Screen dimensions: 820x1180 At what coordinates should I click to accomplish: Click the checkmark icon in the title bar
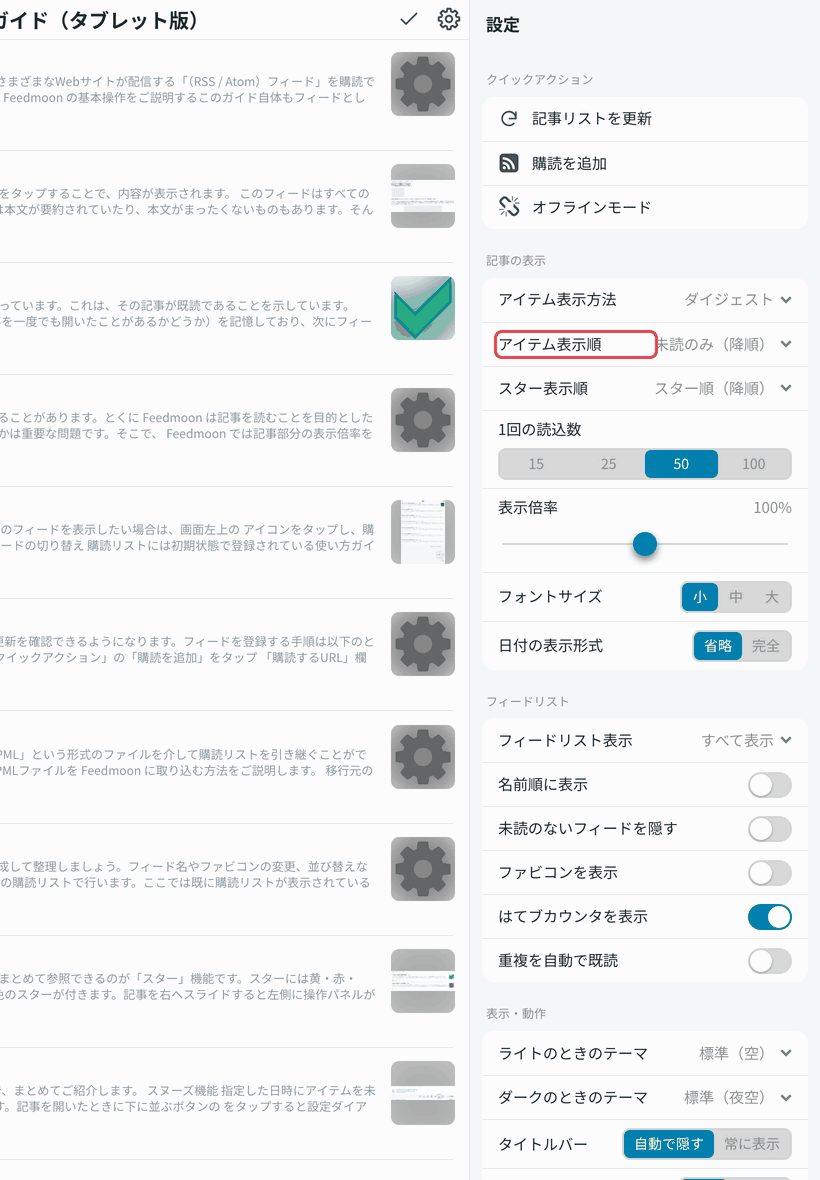[x=408, y=20]
